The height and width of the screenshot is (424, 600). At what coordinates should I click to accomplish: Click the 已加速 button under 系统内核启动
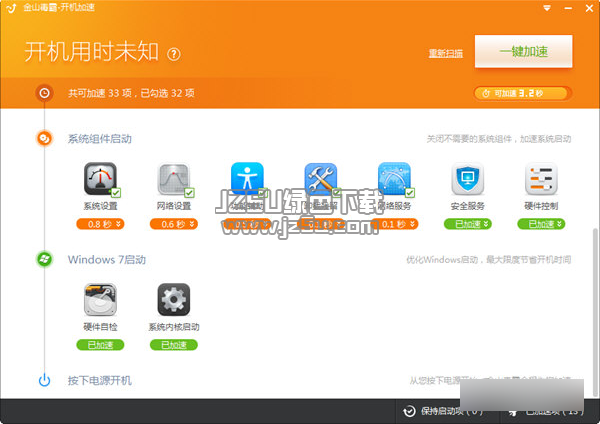click(174, 345)
